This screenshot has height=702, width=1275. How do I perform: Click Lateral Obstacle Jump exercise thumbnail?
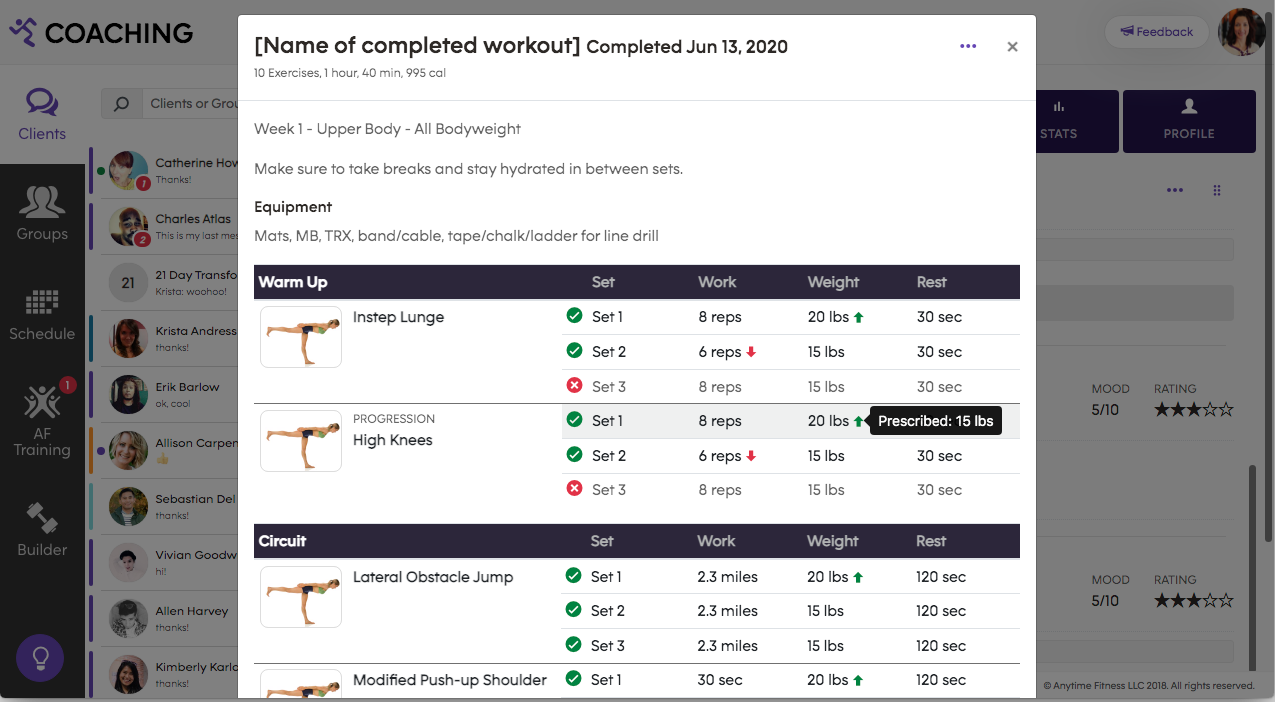click(x=301, y=597)
